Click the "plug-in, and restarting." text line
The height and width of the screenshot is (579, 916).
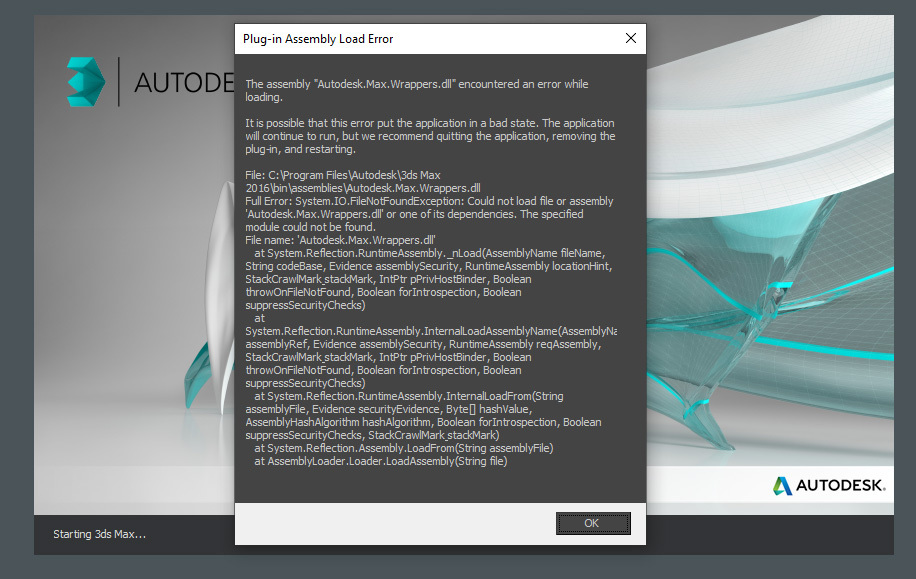(x=300, y=149)
